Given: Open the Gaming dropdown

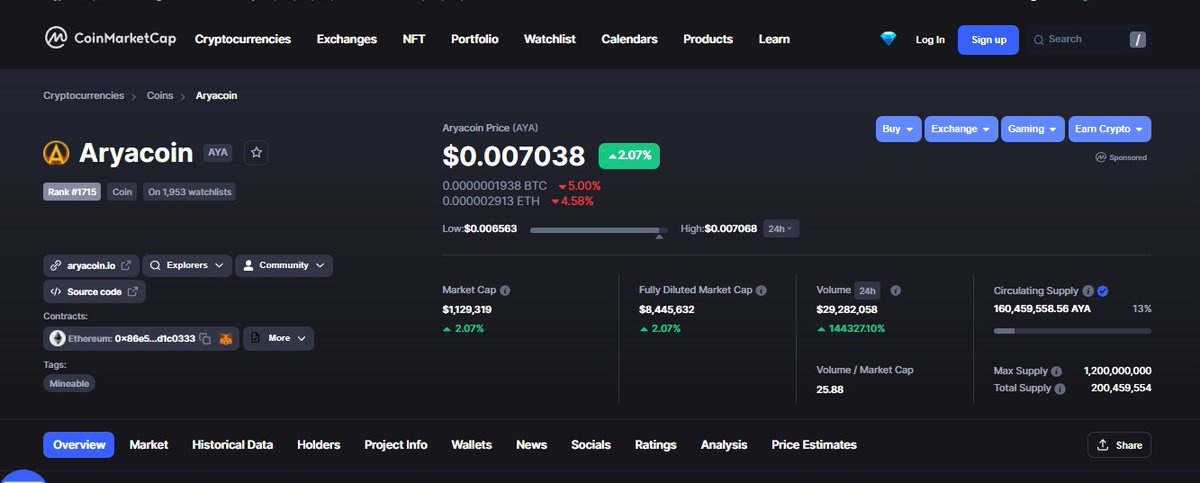Looking at the screenshot, I should click(1033, 129).
